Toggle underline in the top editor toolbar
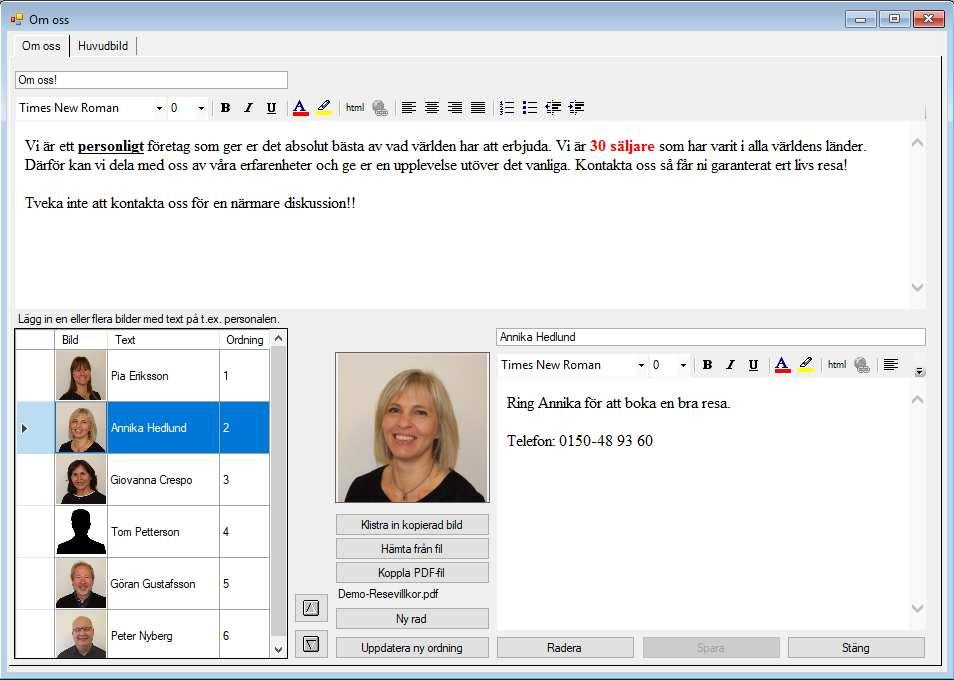 pos(271,108)
